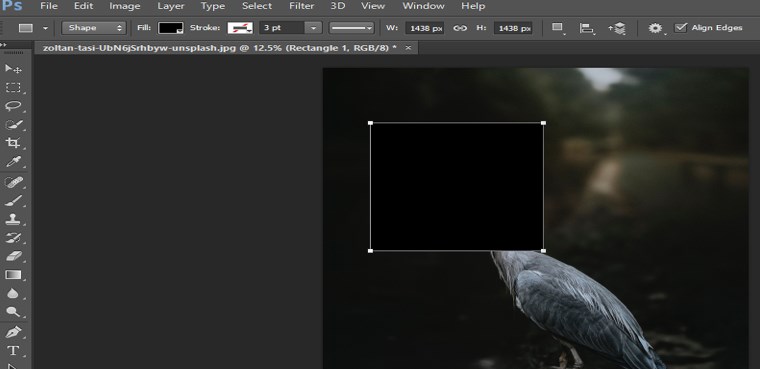The width and height of the screenshot is (760, 369).
Task: Toggle the Align Edges checkbox
Action: coord(681,28)
